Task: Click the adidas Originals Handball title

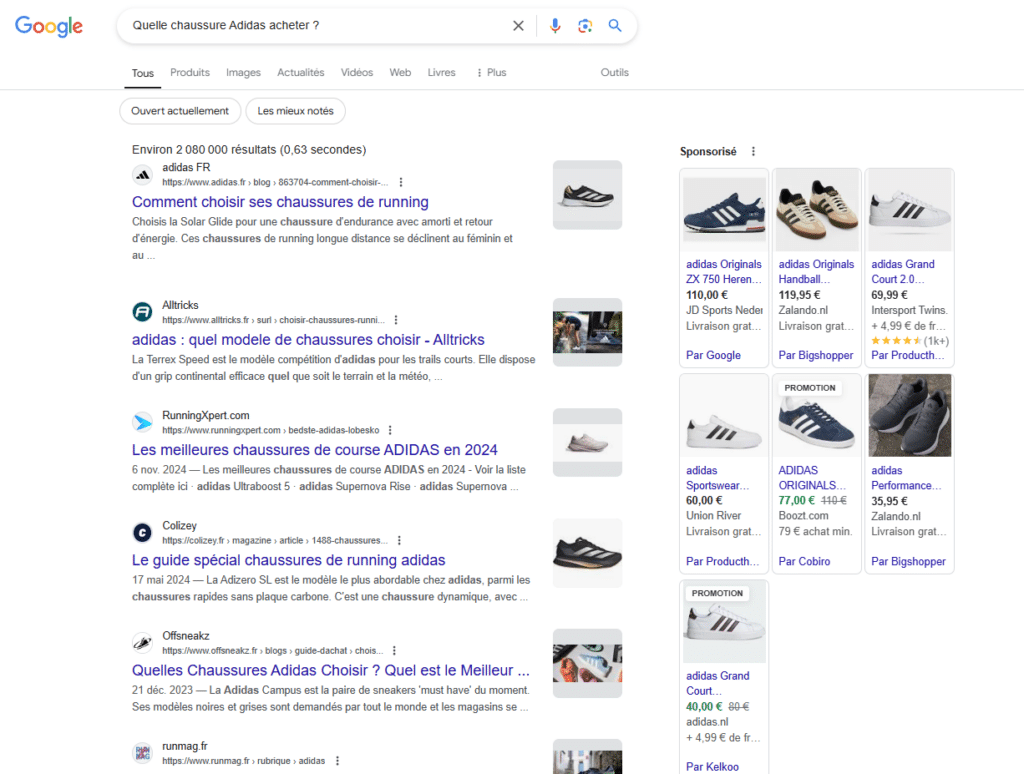Action: coord(816,272)
